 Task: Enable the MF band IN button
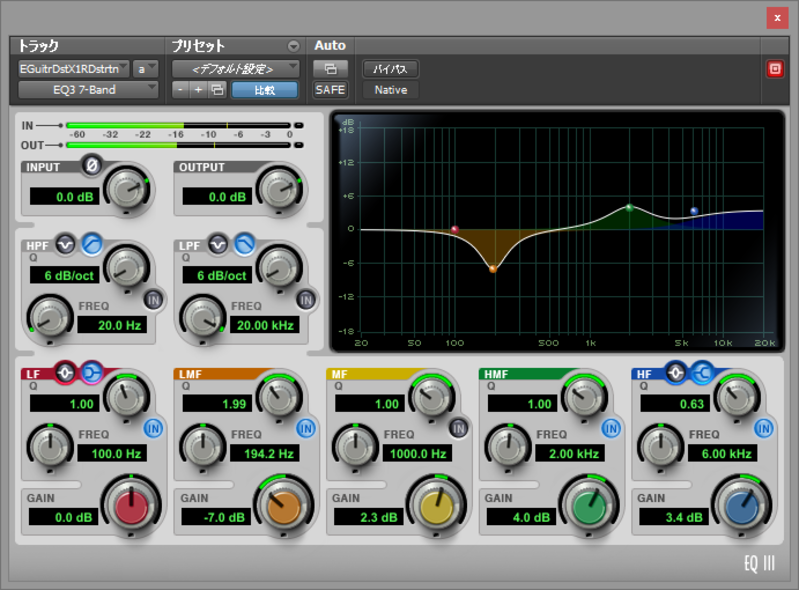pyautogui.click(x=458, y=428)
